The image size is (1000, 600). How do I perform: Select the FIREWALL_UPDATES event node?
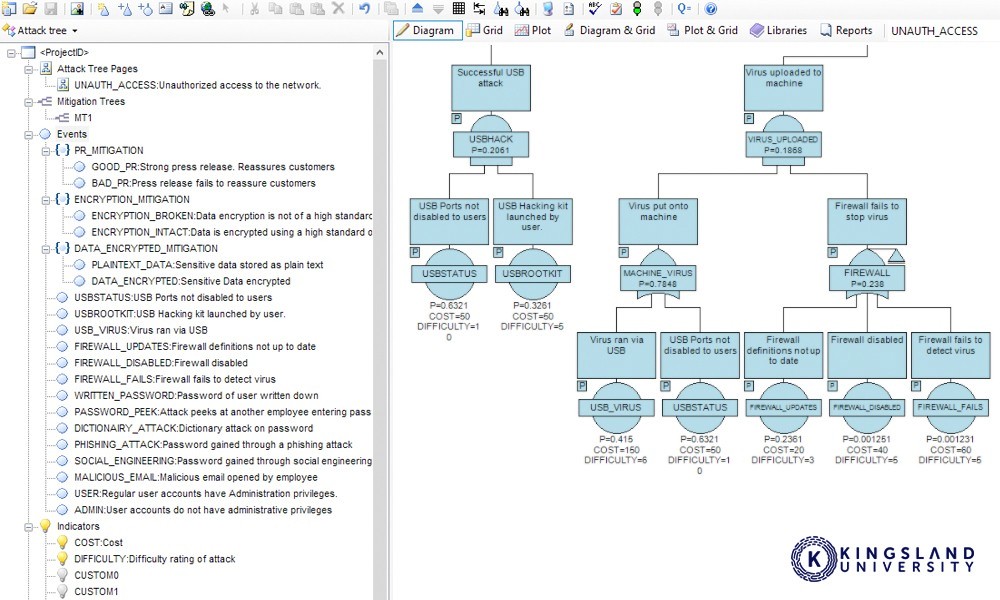point(783,407)
